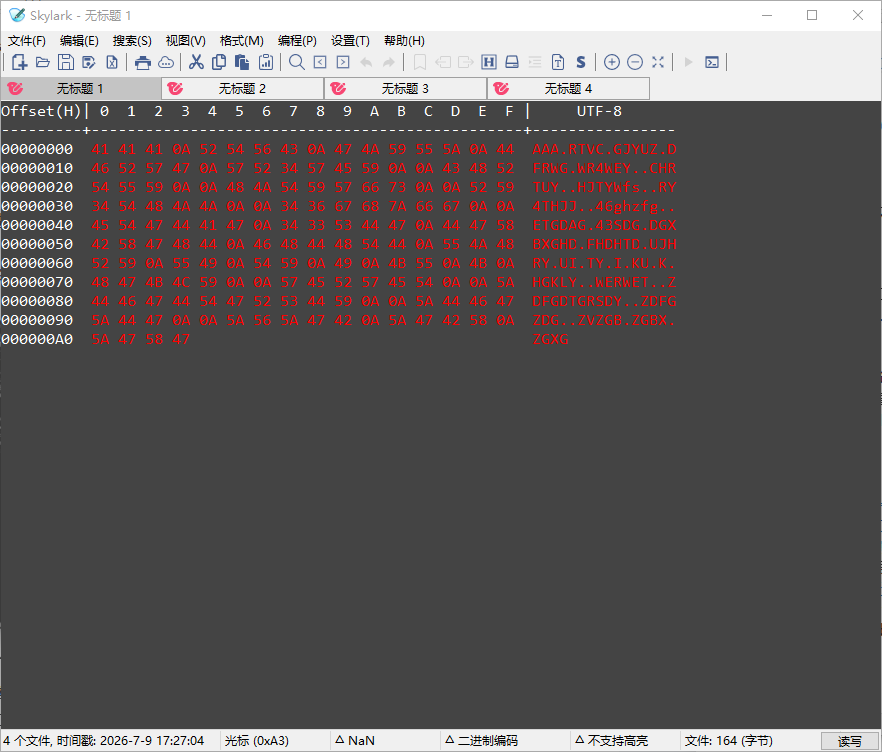Click the undo arrow icon

click(366, 62)
